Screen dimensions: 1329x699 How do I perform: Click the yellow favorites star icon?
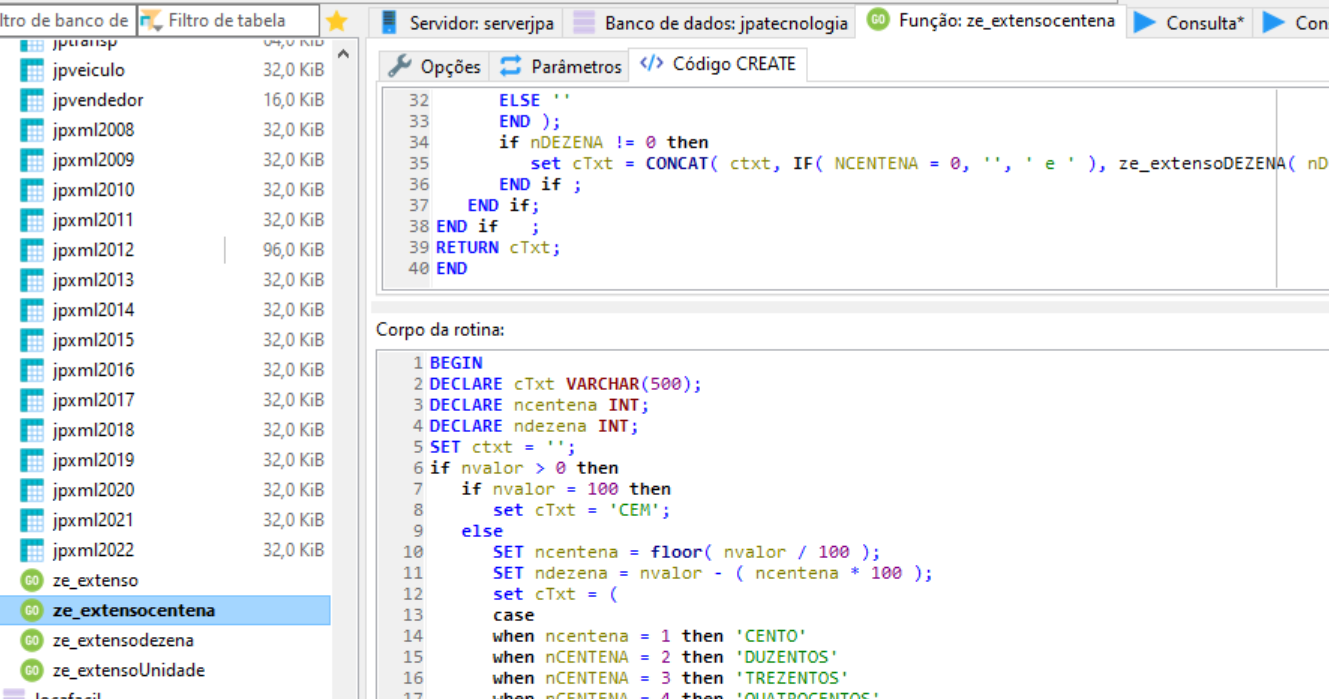[337, 21]
